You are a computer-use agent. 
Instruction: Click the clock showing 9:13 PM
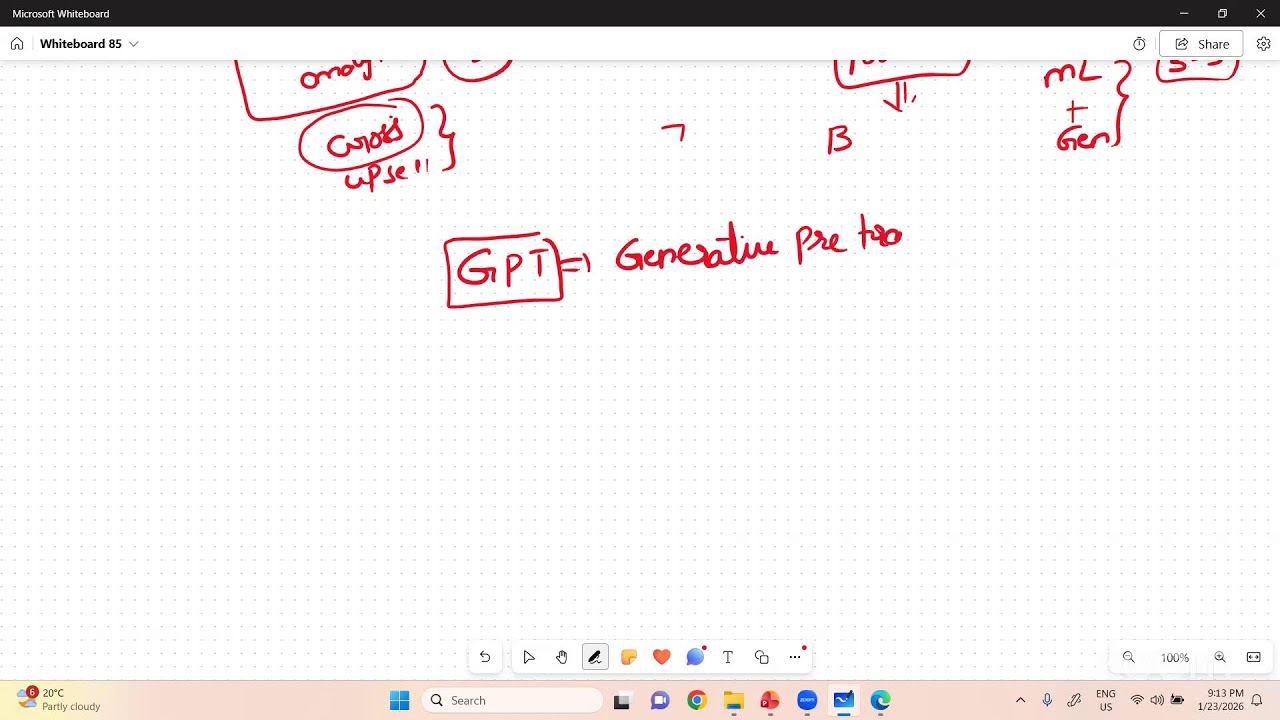pyautogui.click(x=1220, y=700)
